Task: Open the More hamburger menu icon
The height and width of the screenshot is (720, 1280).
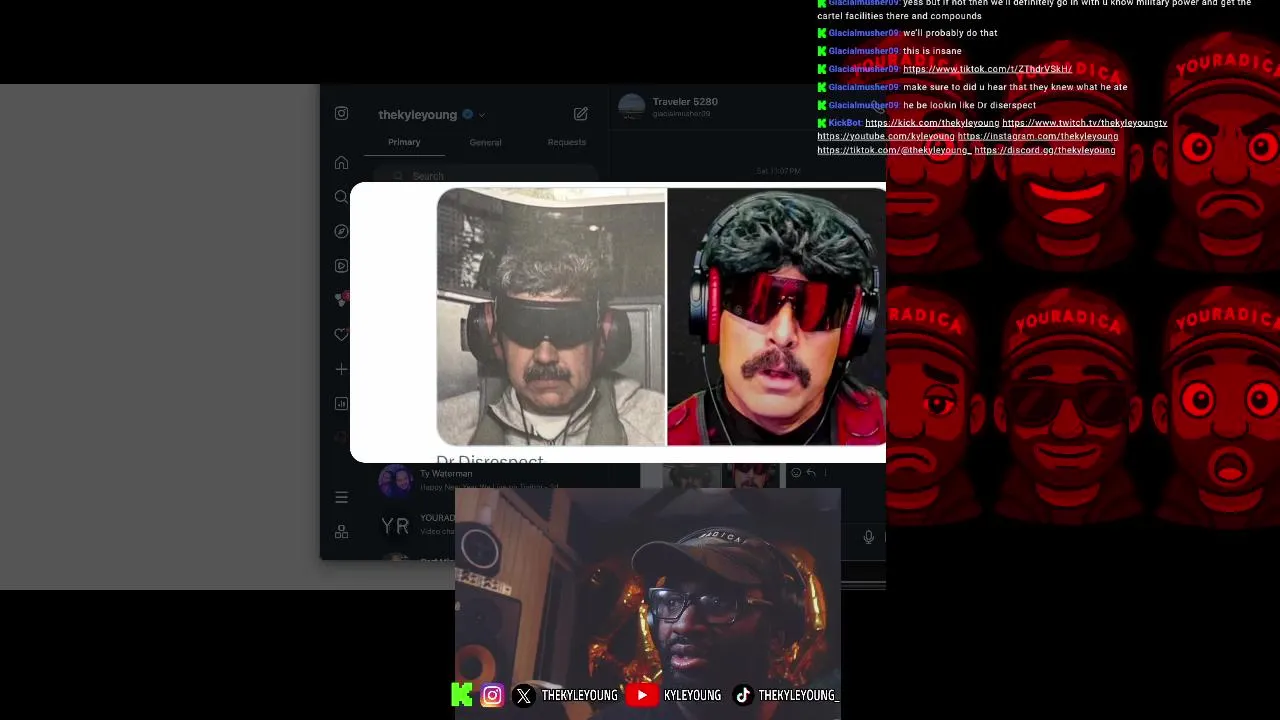Action: click(341, 497)
